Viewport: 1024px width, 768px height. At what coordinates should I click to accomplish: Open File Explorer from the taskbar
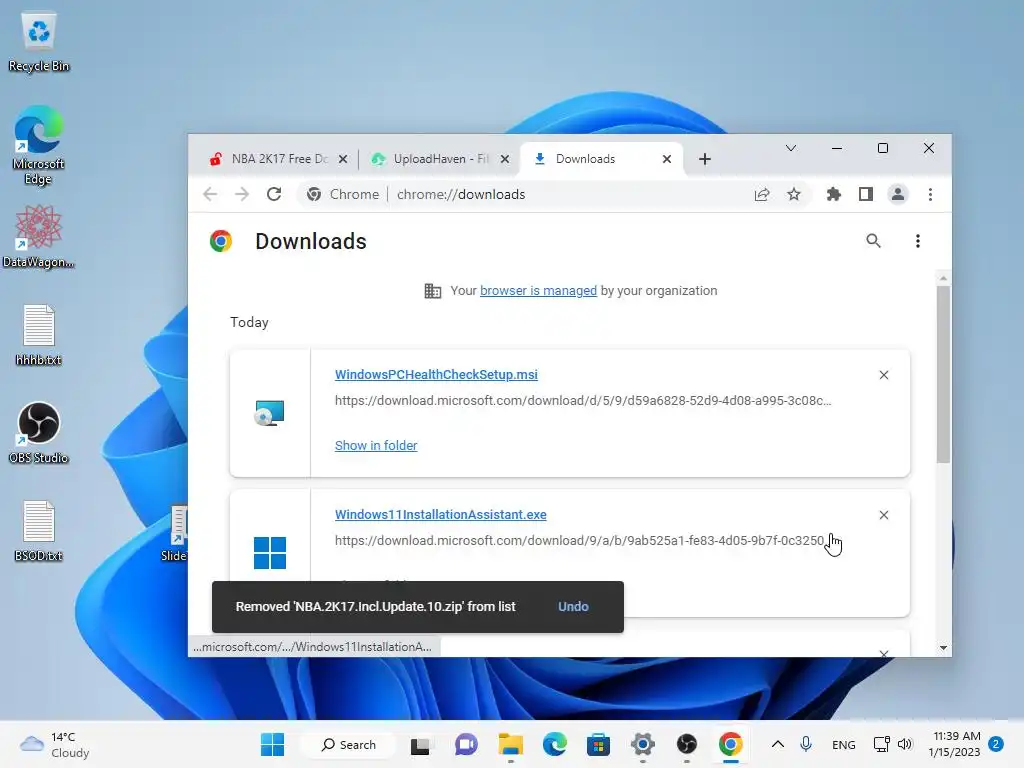click(511, 744)
